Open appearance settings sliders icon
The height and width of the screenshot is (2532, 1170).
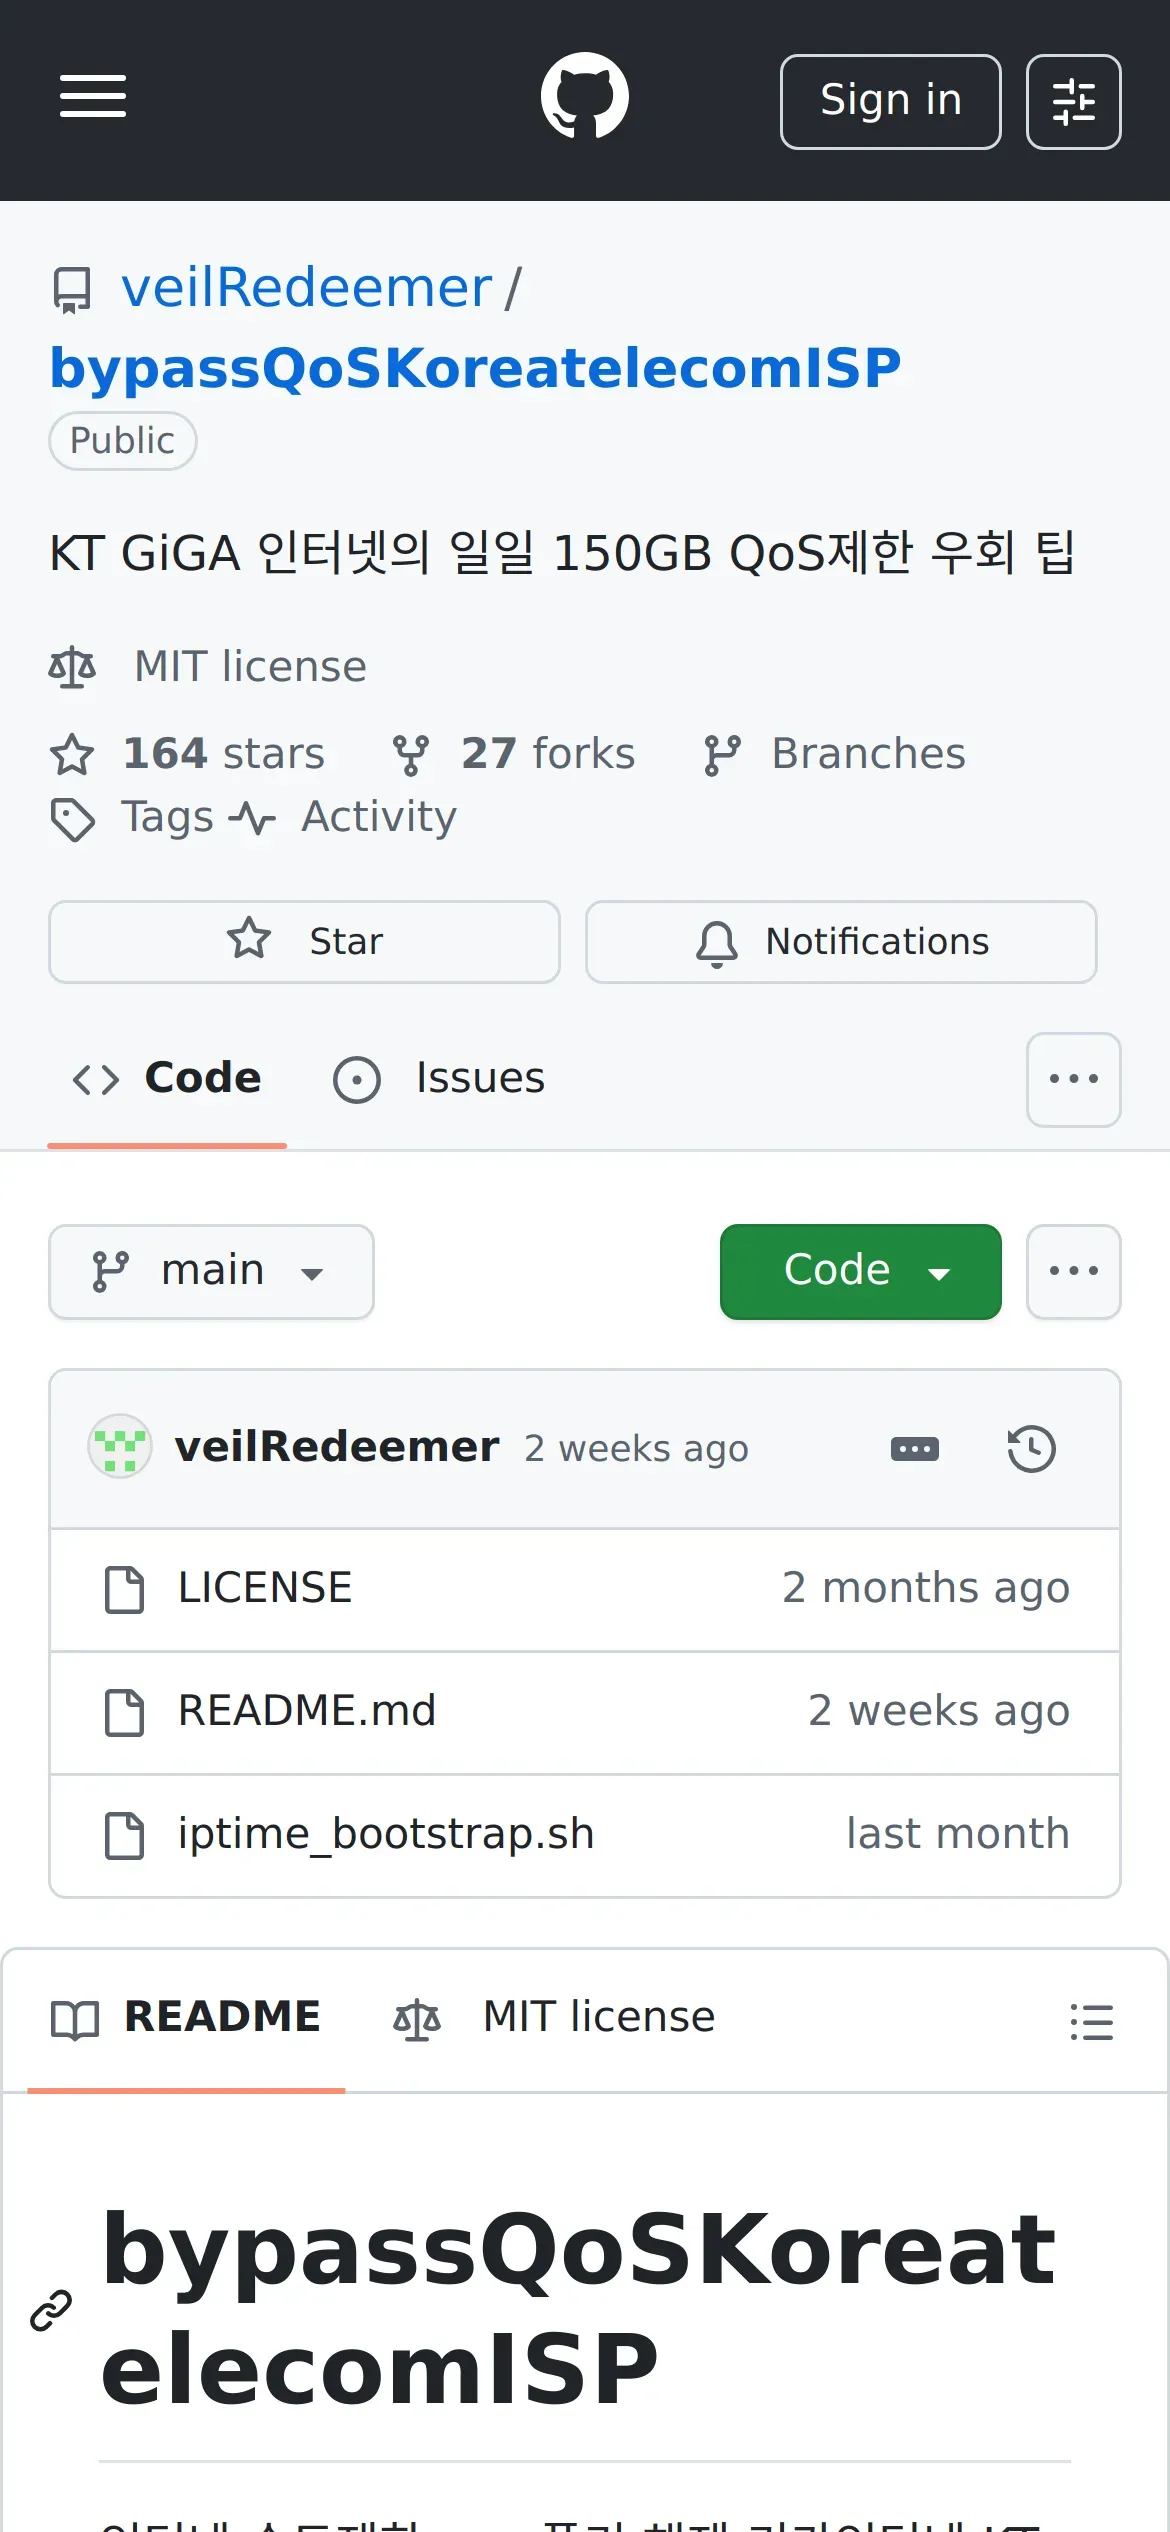tap(1073, 102)
